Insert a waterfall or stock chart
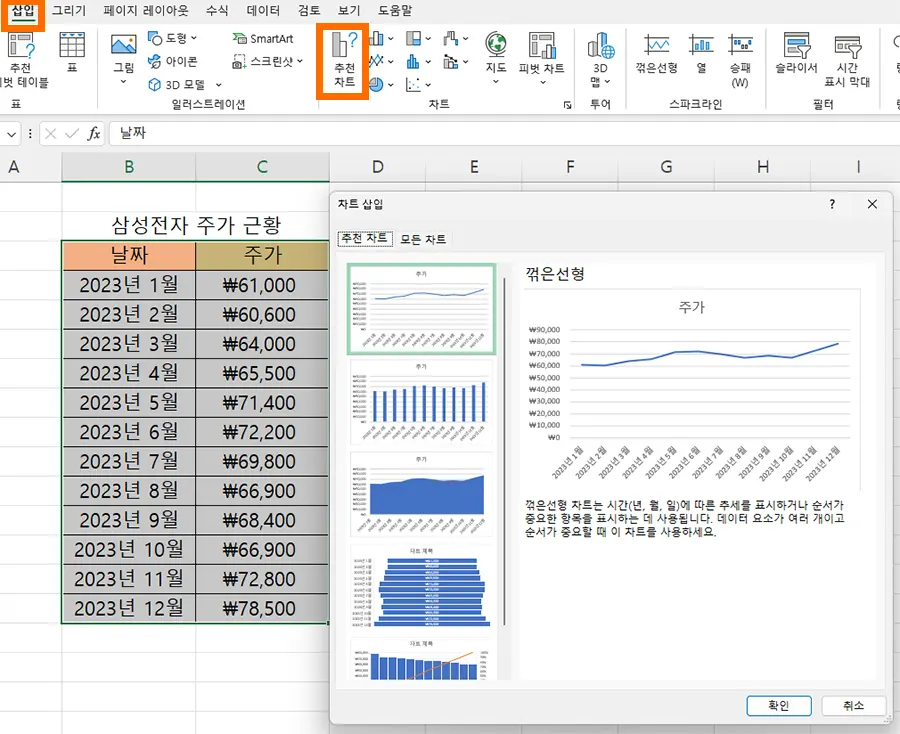The width and height of the screenshot is (900, 734). point(451,38)
